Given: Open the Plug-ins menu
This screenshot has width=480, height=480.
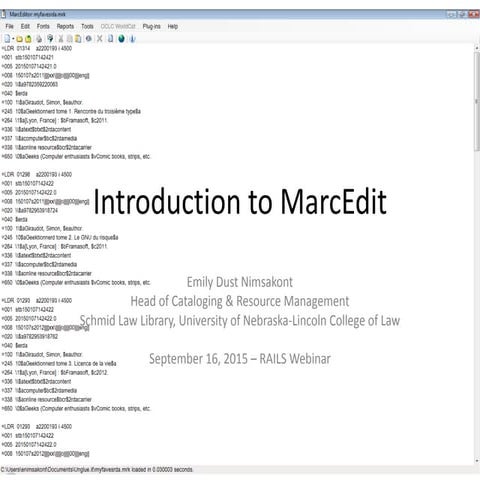Looking at the screenshot, I should pos(152,26).
